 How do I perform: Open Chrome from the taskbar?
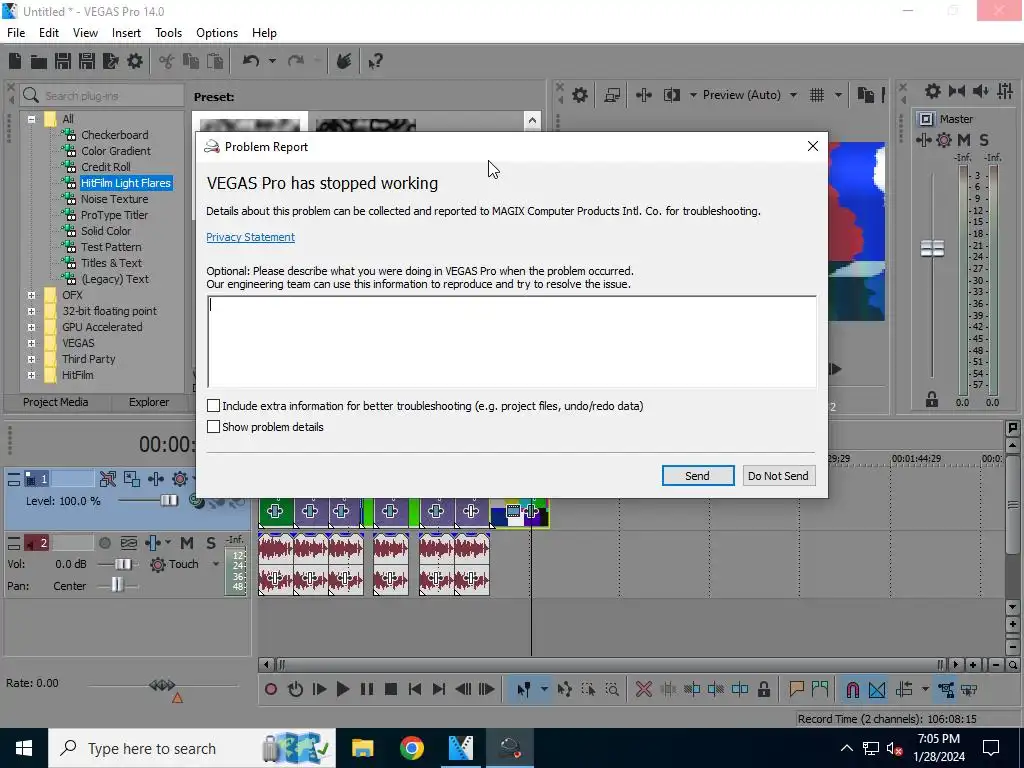click(411, 748)
